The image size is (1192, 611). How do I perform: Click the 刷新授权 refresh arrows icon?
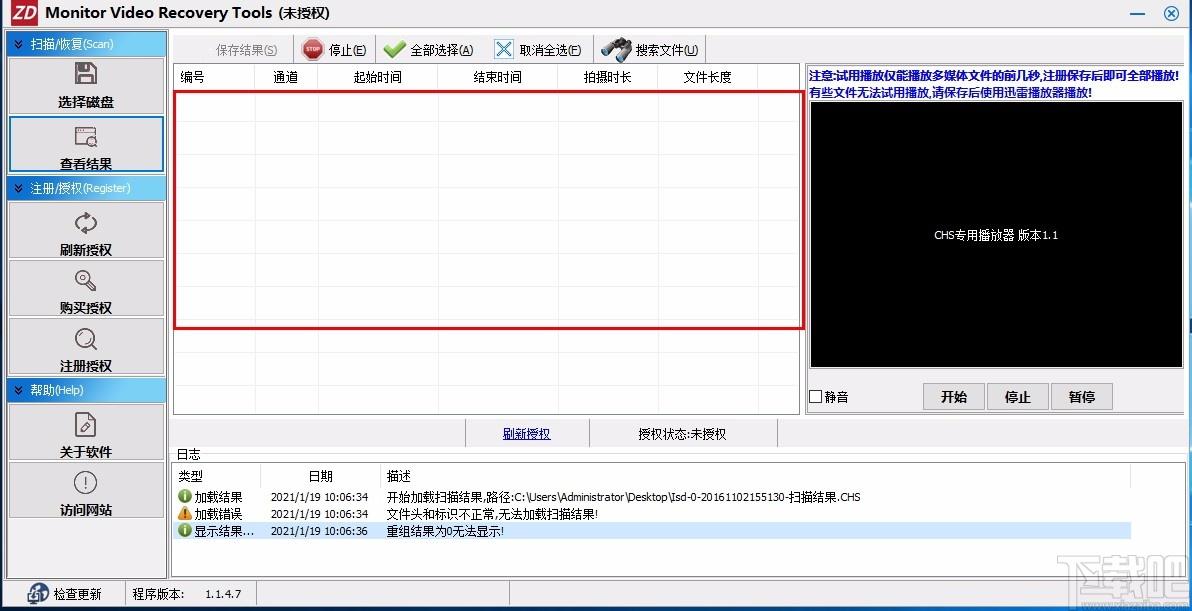tap(86, 223)
